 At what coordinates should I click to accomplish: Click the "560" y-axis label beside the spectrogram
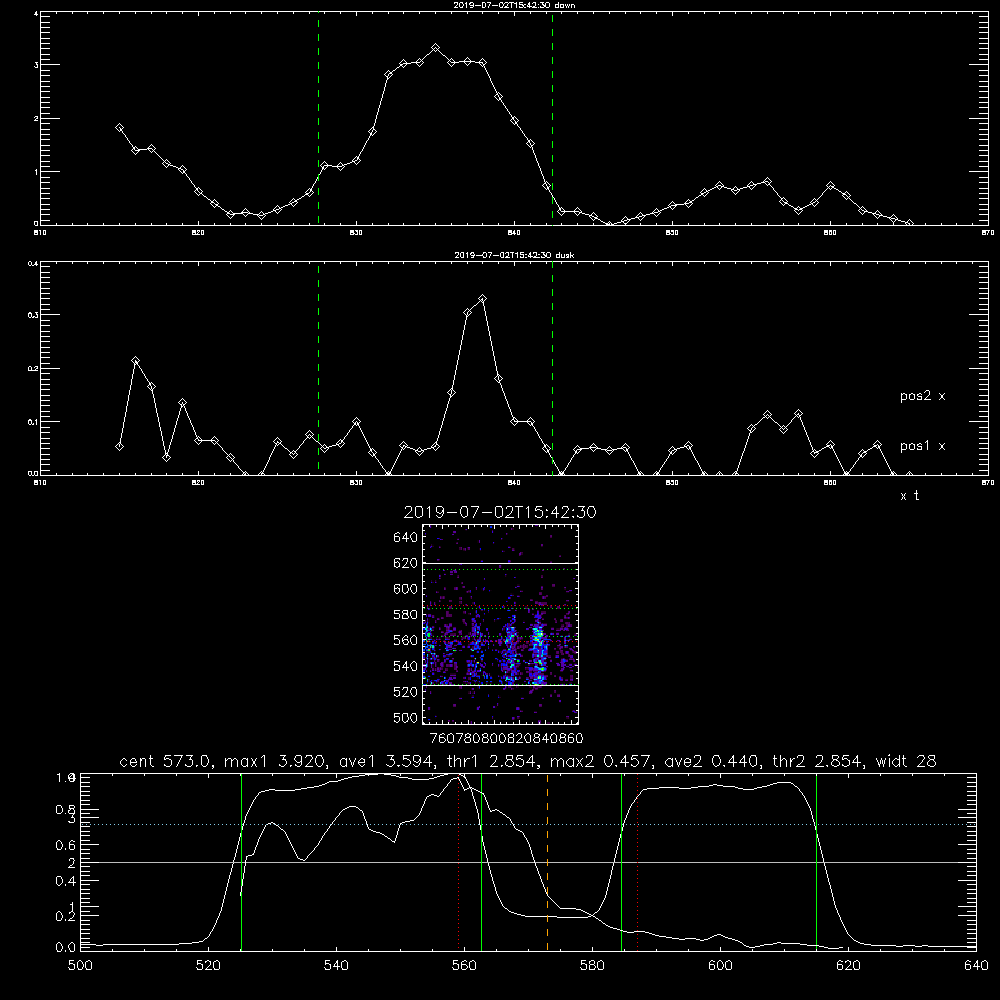[x=406, y=640]
